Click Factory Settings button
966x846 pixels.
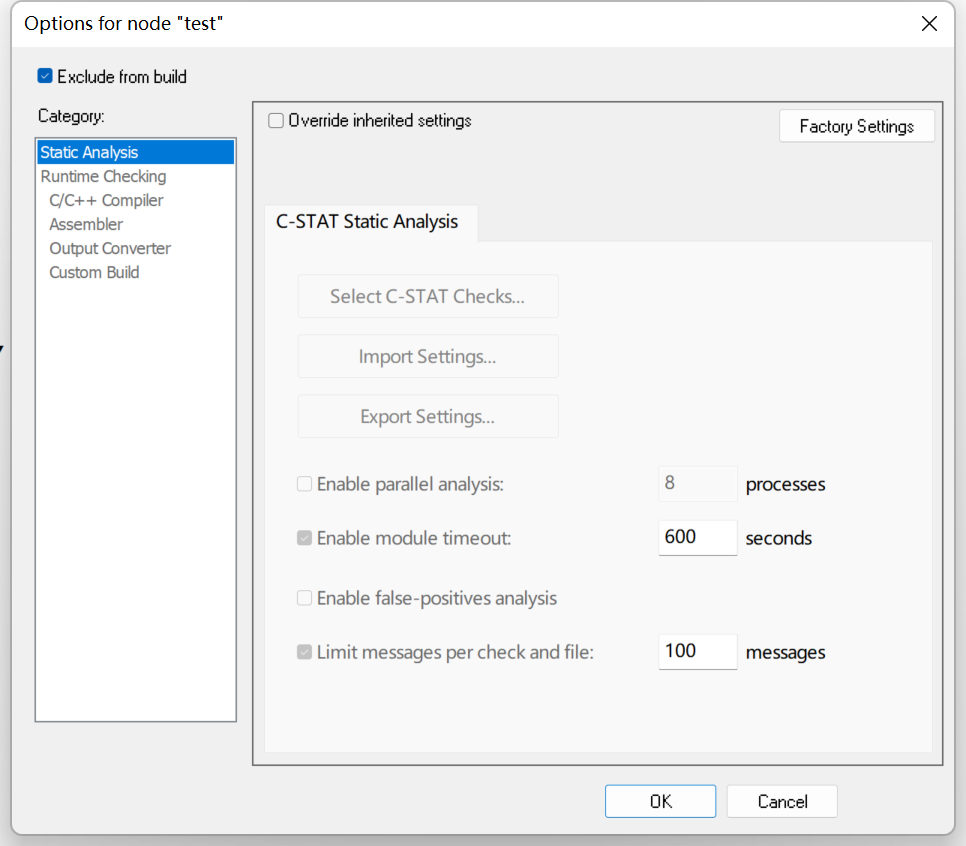click(x=856, y=126)
